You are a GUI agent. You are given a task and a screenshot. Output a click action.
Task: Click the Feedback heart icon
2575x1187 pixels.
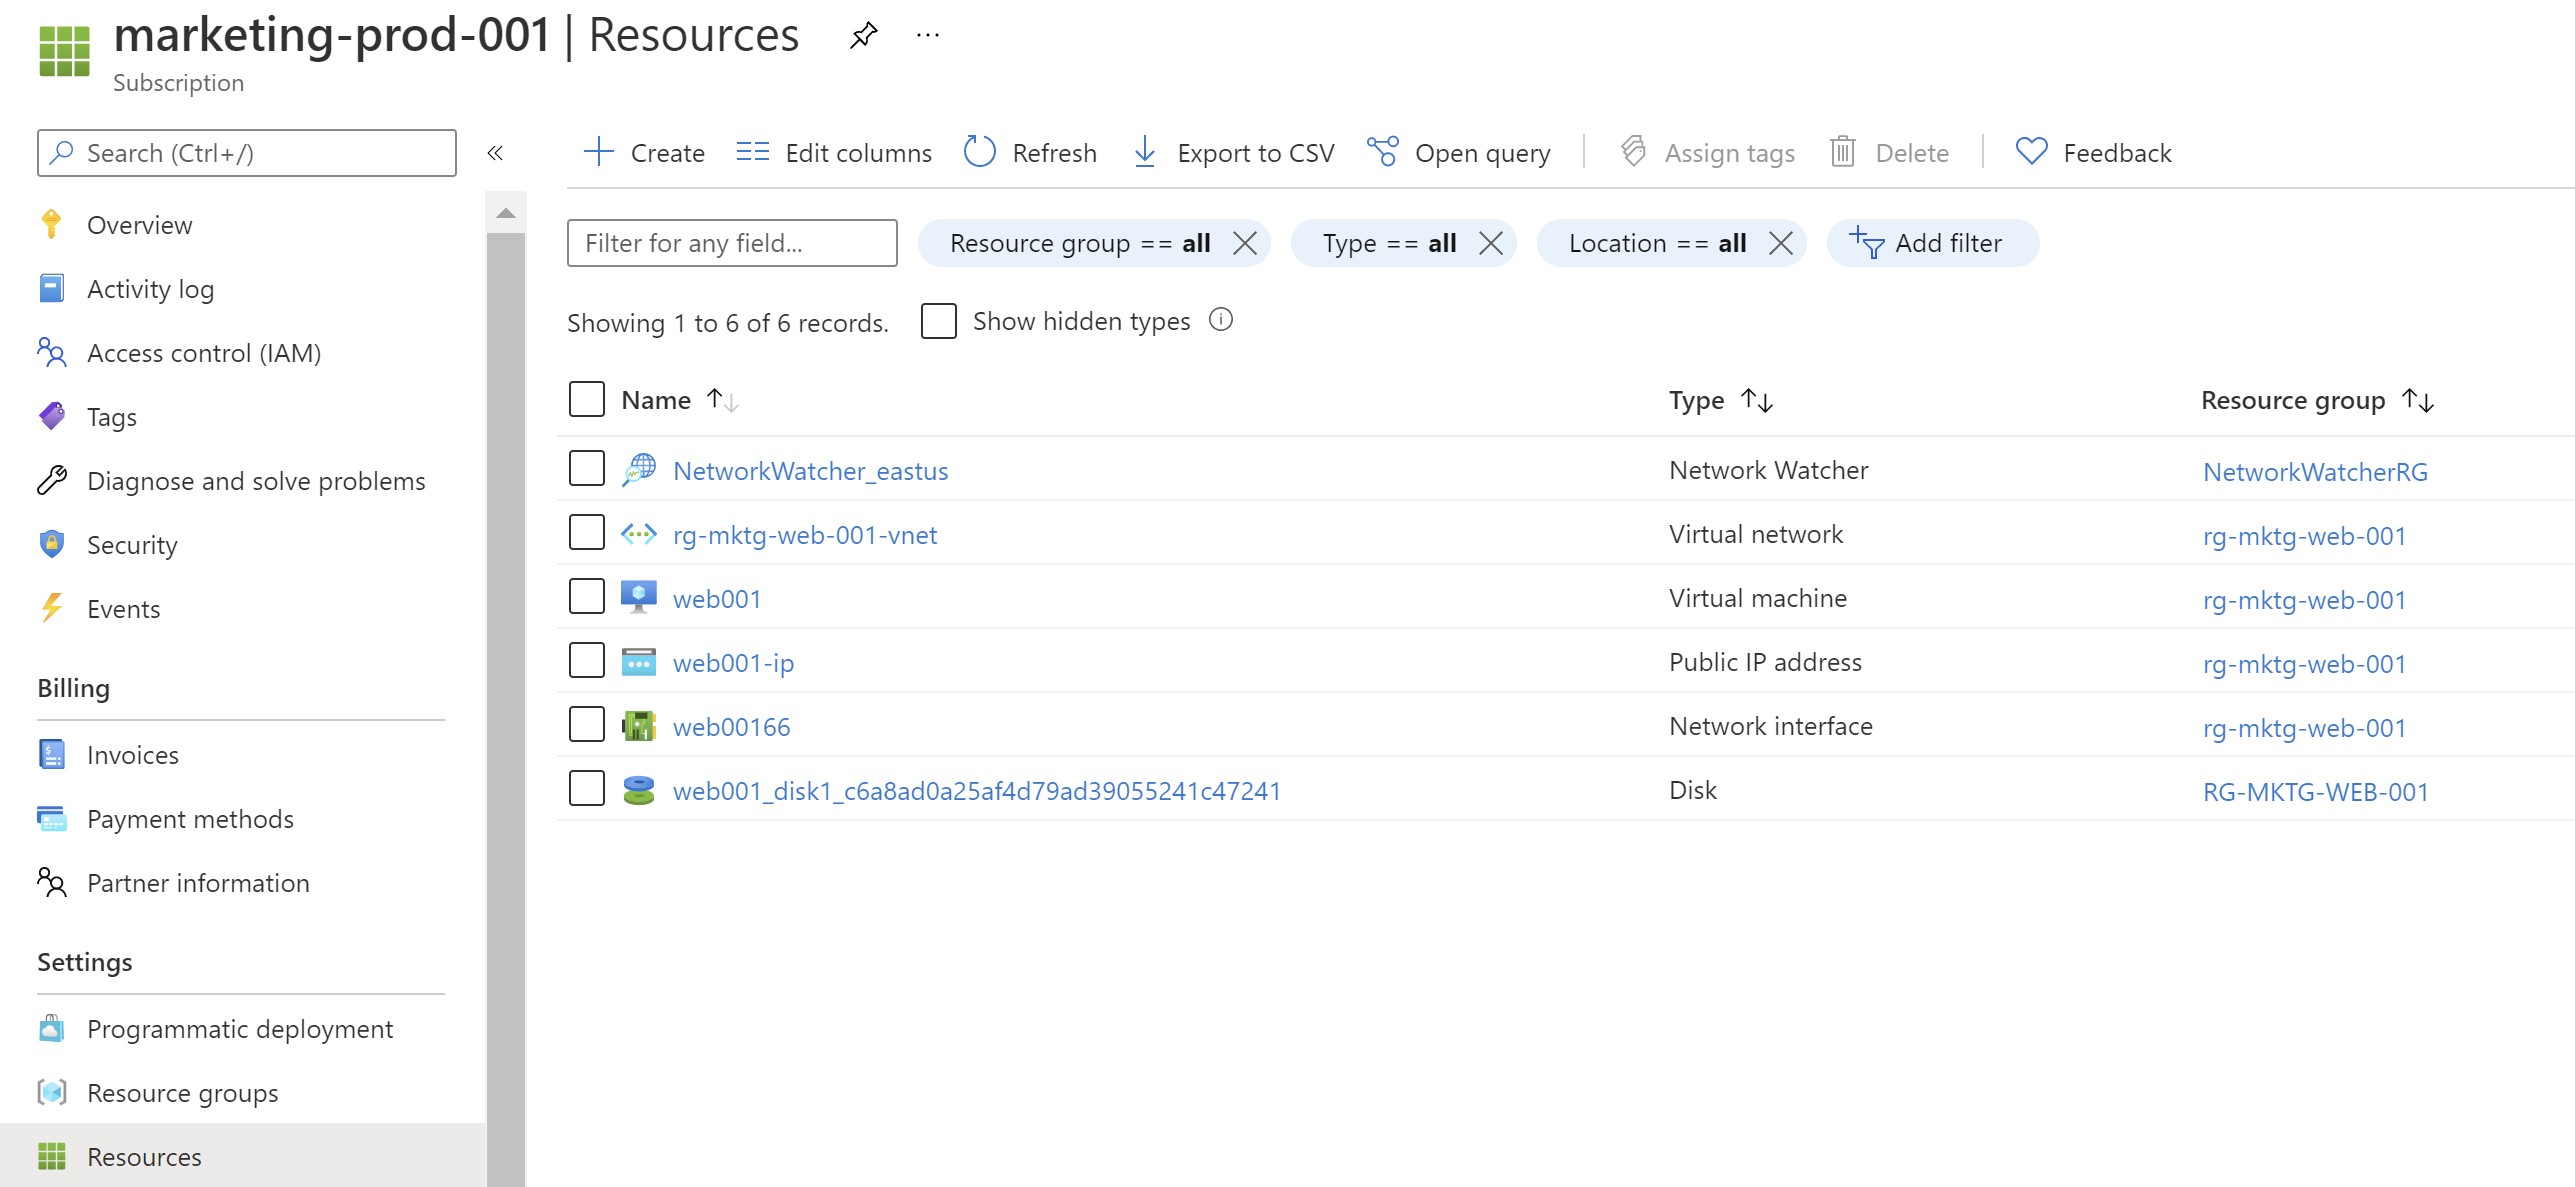pyautogui.click(x=2031, y=152)
